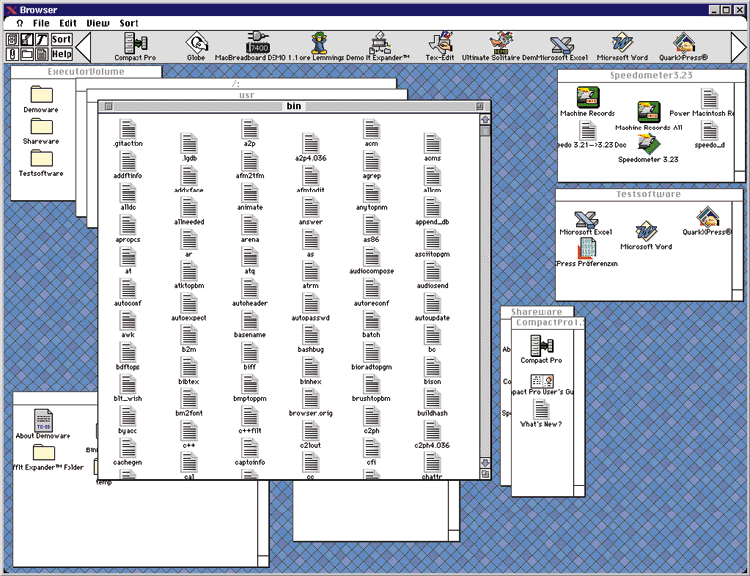This screenshot has width=750, height=576.
Task: Activate the Shareware window title bar
Action: coord(537,312)
